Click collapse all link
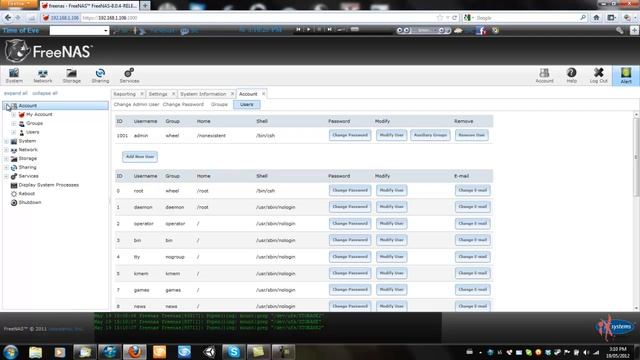The width and height of the screenshot is (640, 360). [x=45, y=93]
